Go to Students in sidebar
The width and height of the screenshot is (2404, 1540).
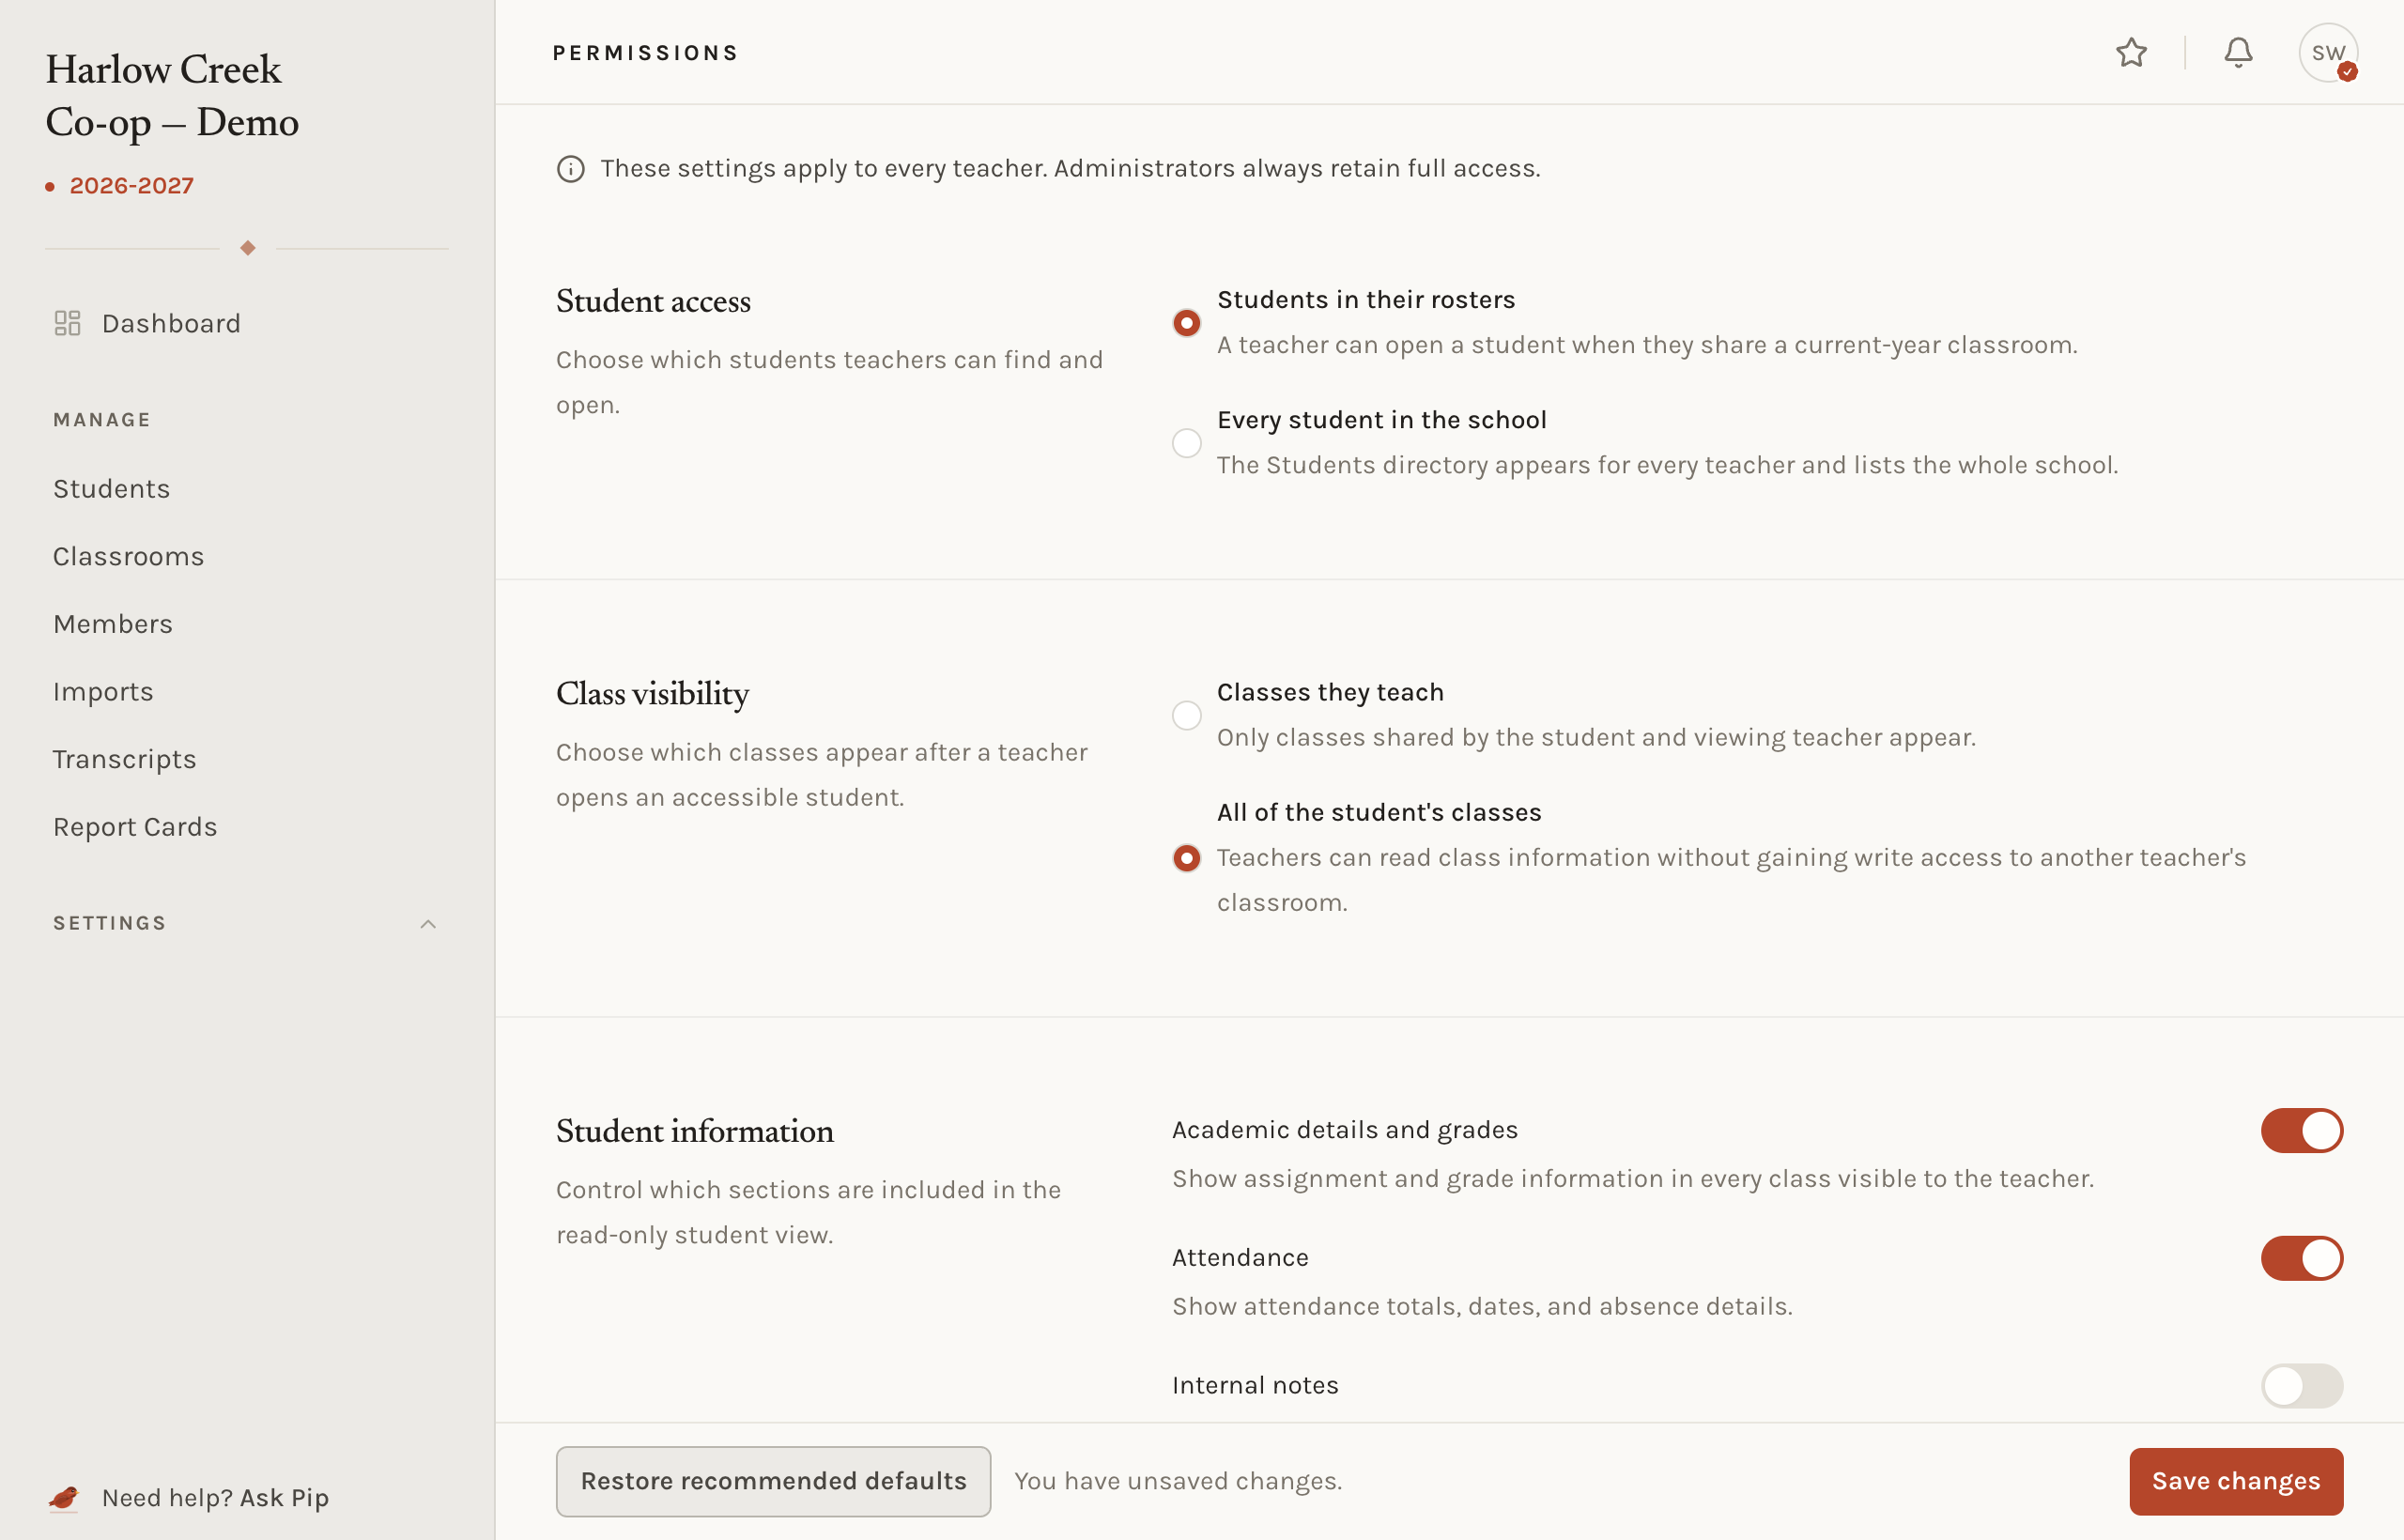[112, 489]
